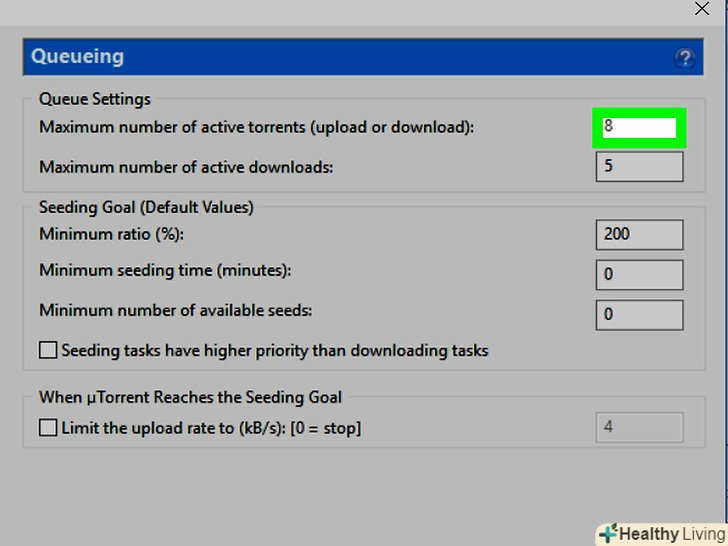This screenshot has height=546, width=728.
Task: Edit maximum number of active downloads field
Action: [639, 166]
